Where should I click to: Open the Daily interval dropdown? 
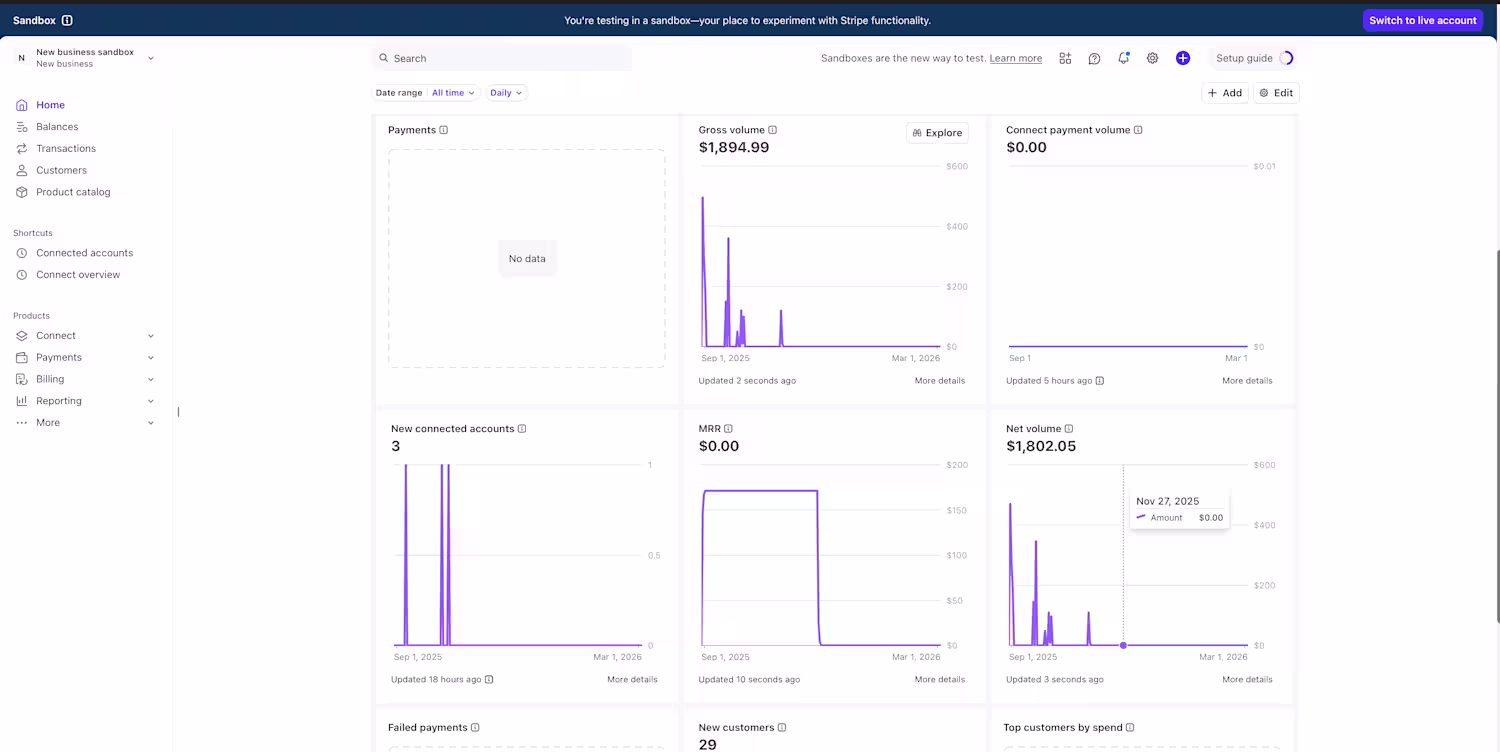506,93
